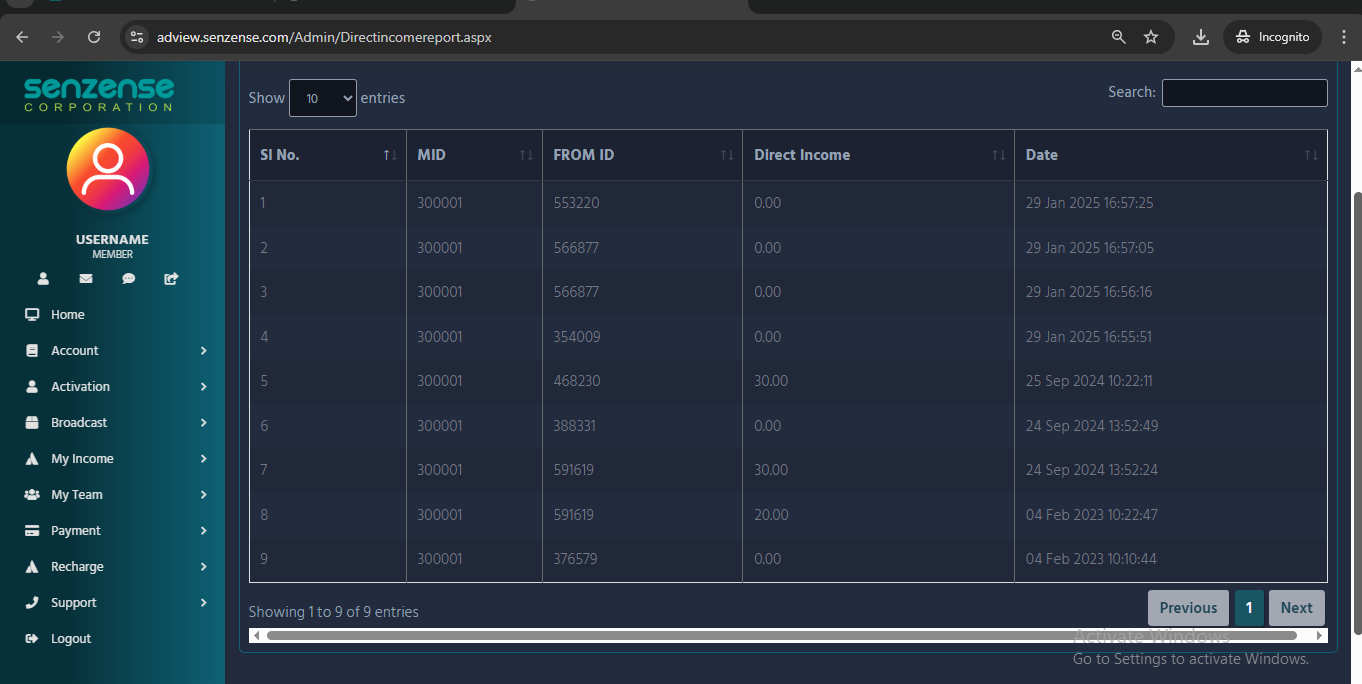This screenshot has width=1362, height=684.
Task: Open the Account menu item
Action: (75, 350)
